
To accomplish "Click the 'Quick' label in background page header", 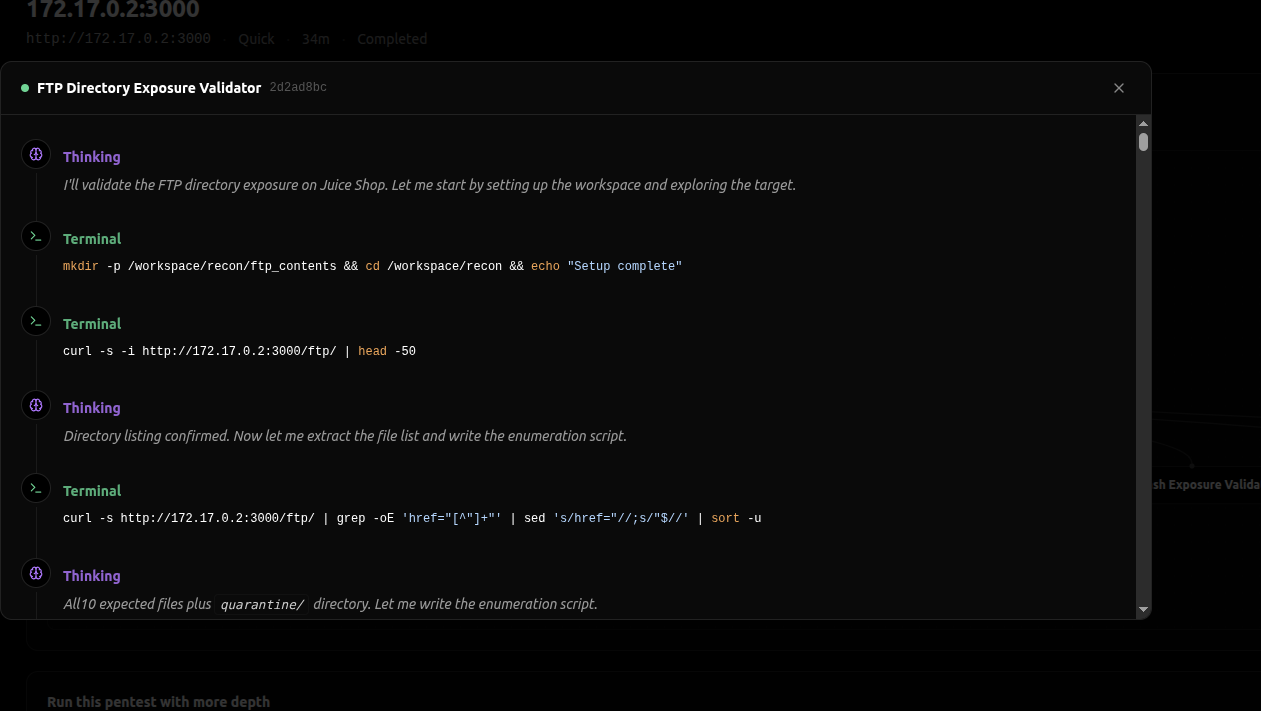I will [256, 39].
